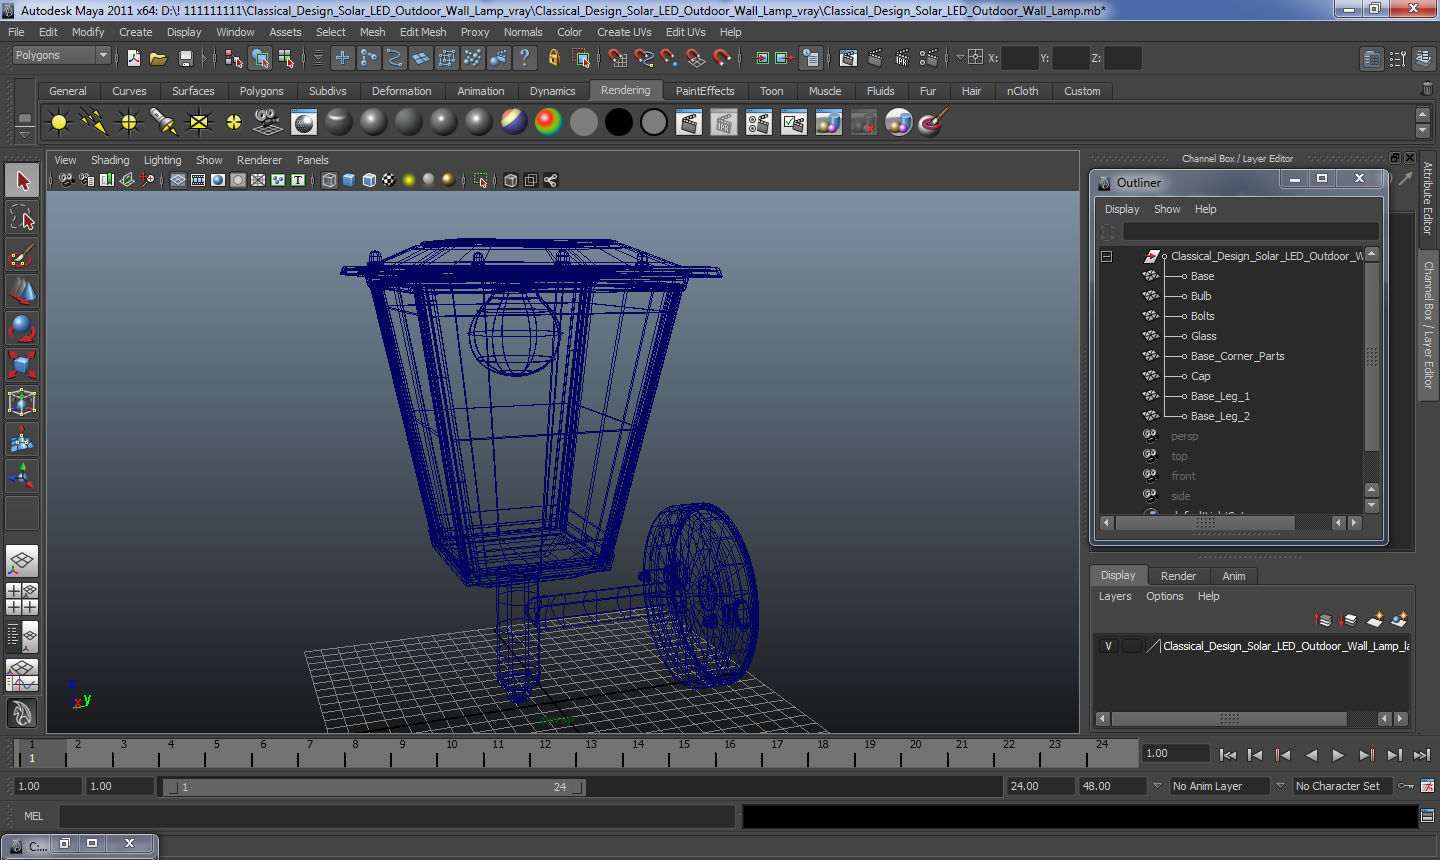The height and width of the screenshot is (860, 1440).
Task: Open layer editor Options menu
Action: coord(1164,596)
